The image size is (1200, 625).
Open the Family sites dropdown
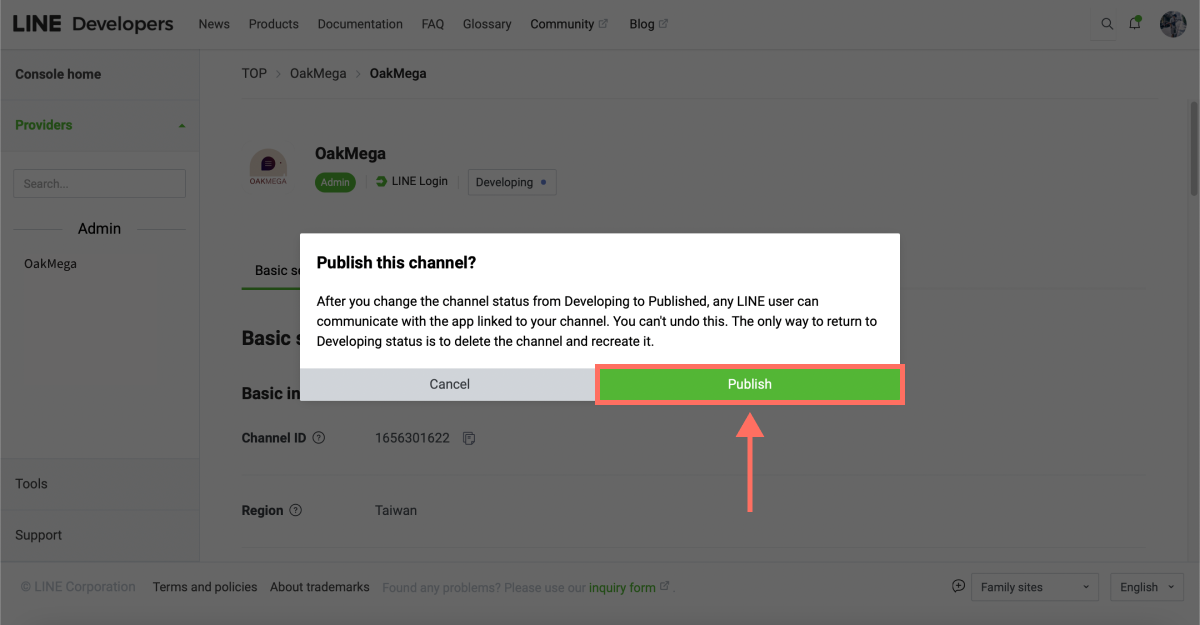(x=1034, y=587)
